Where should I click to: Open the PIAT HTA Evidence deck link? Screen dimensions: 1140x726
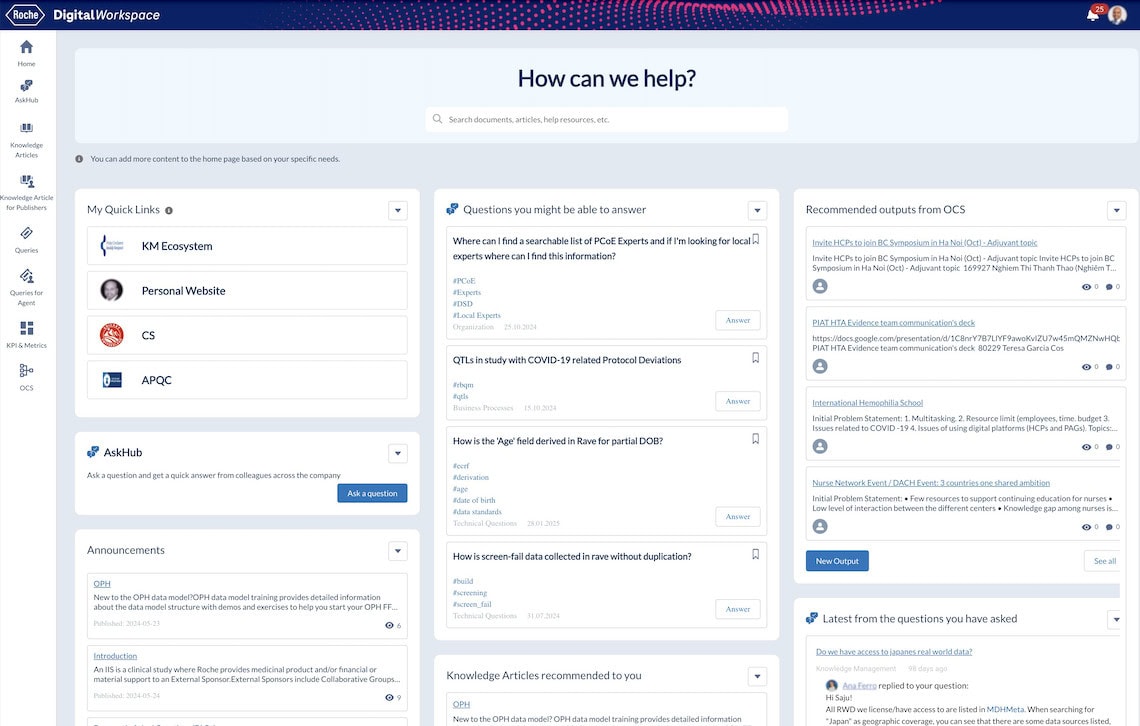point(893,323)
